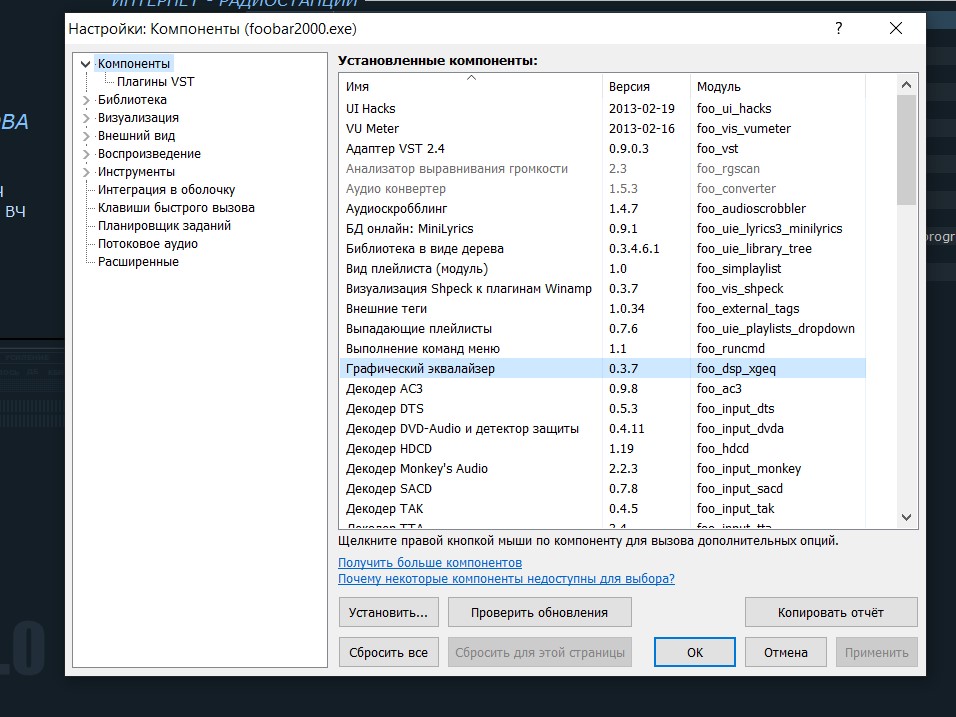Select the Выпадающие плейлисты row
Screen dimensions: 956x717
[602, 329]
